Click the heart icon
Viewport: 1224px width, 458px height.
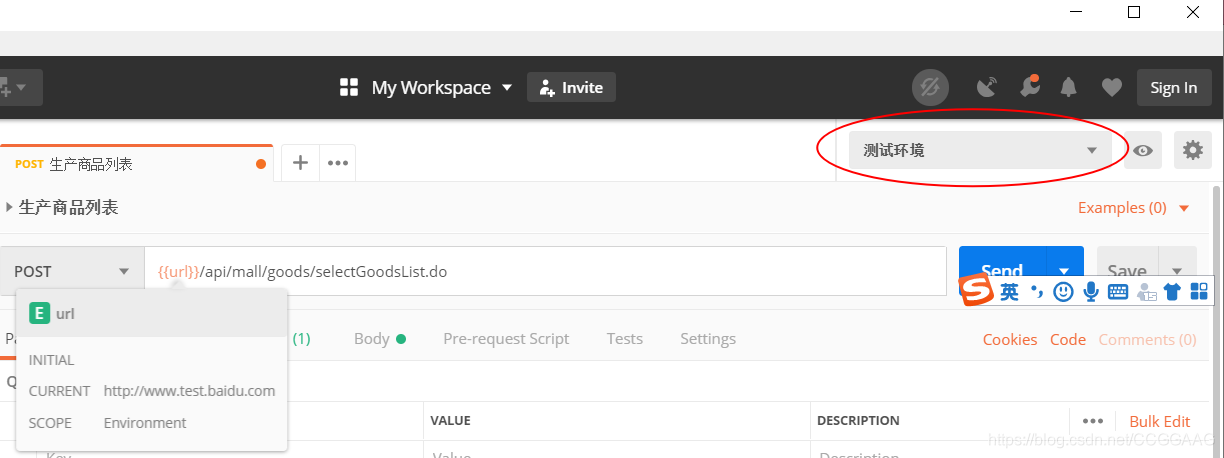(x=1111, y=88)
